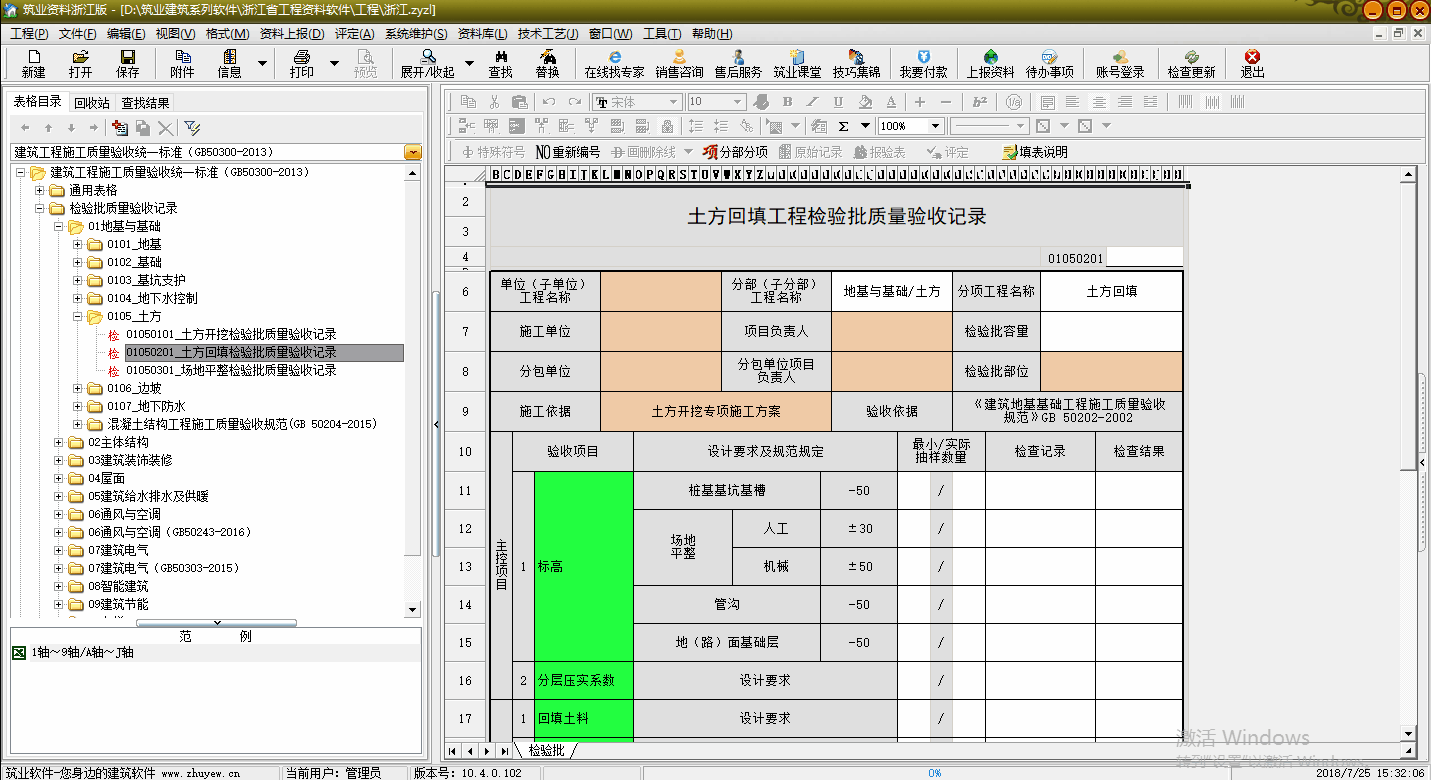
Task: Switch to the 回收站 tab
Action: coord(92,103)
